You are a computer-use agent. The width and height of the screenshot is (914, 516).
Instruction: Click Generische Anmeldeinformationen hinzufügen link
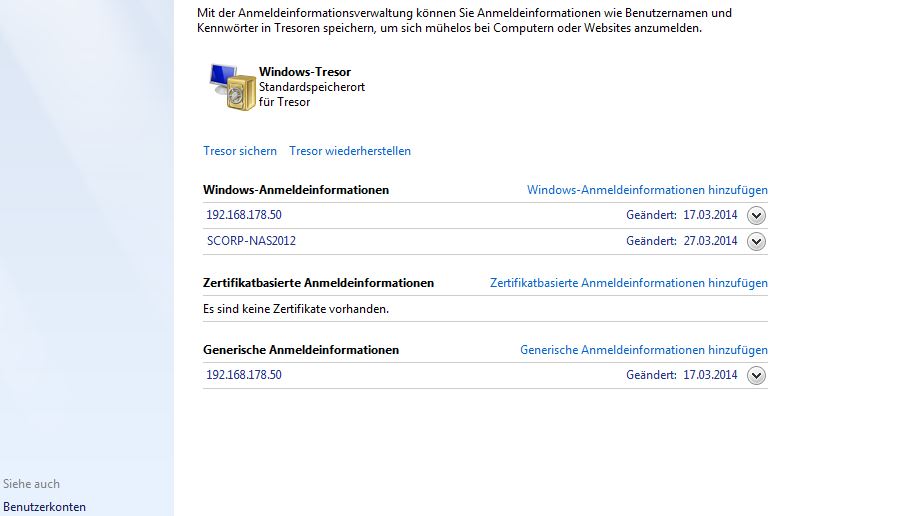click(644, 350)
